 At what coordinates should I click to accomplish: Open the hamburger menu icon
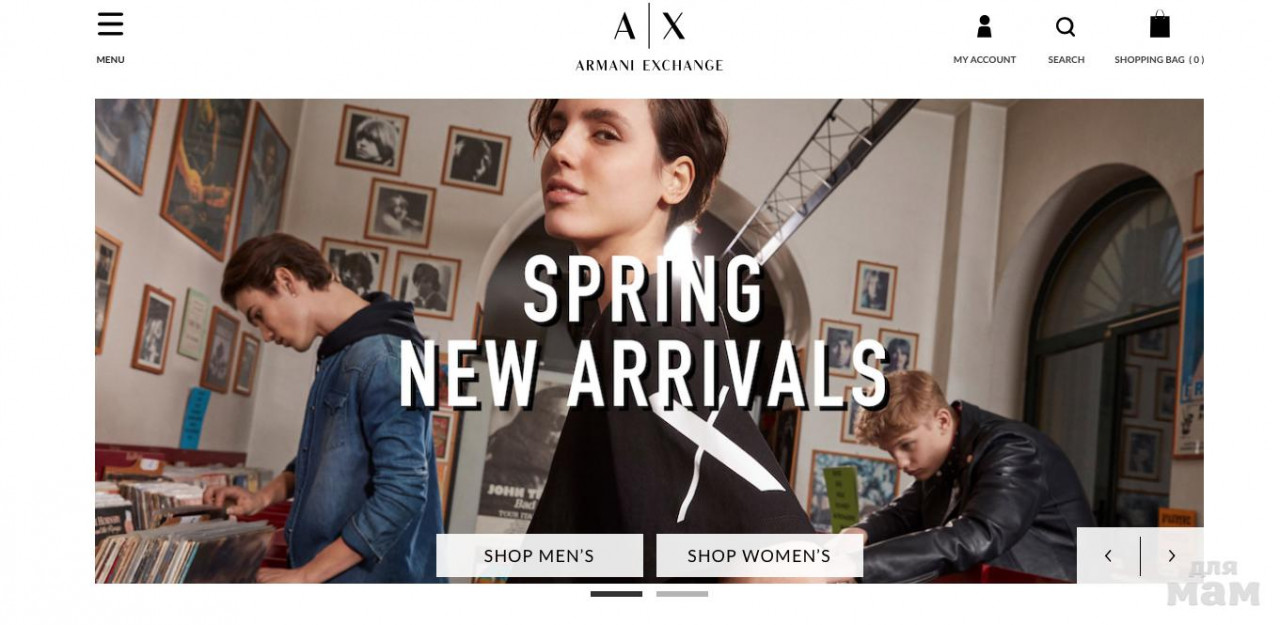pyautogui.click(x=110, y=24)
